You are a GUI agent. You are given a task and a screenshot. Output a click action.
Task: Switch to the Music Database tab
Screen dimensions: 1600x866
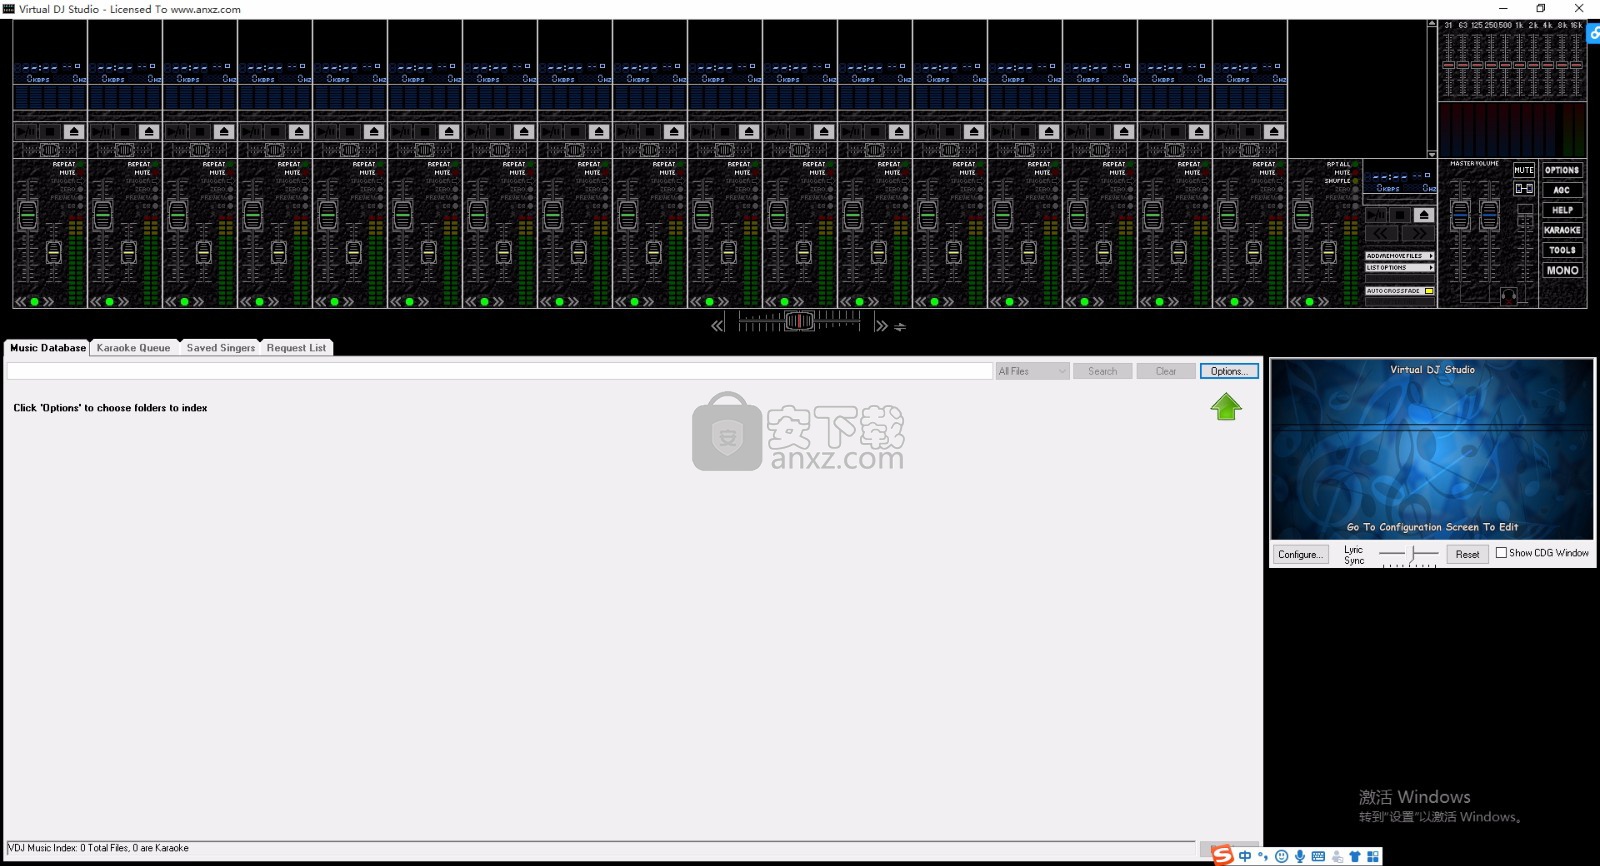click(47, 348)
